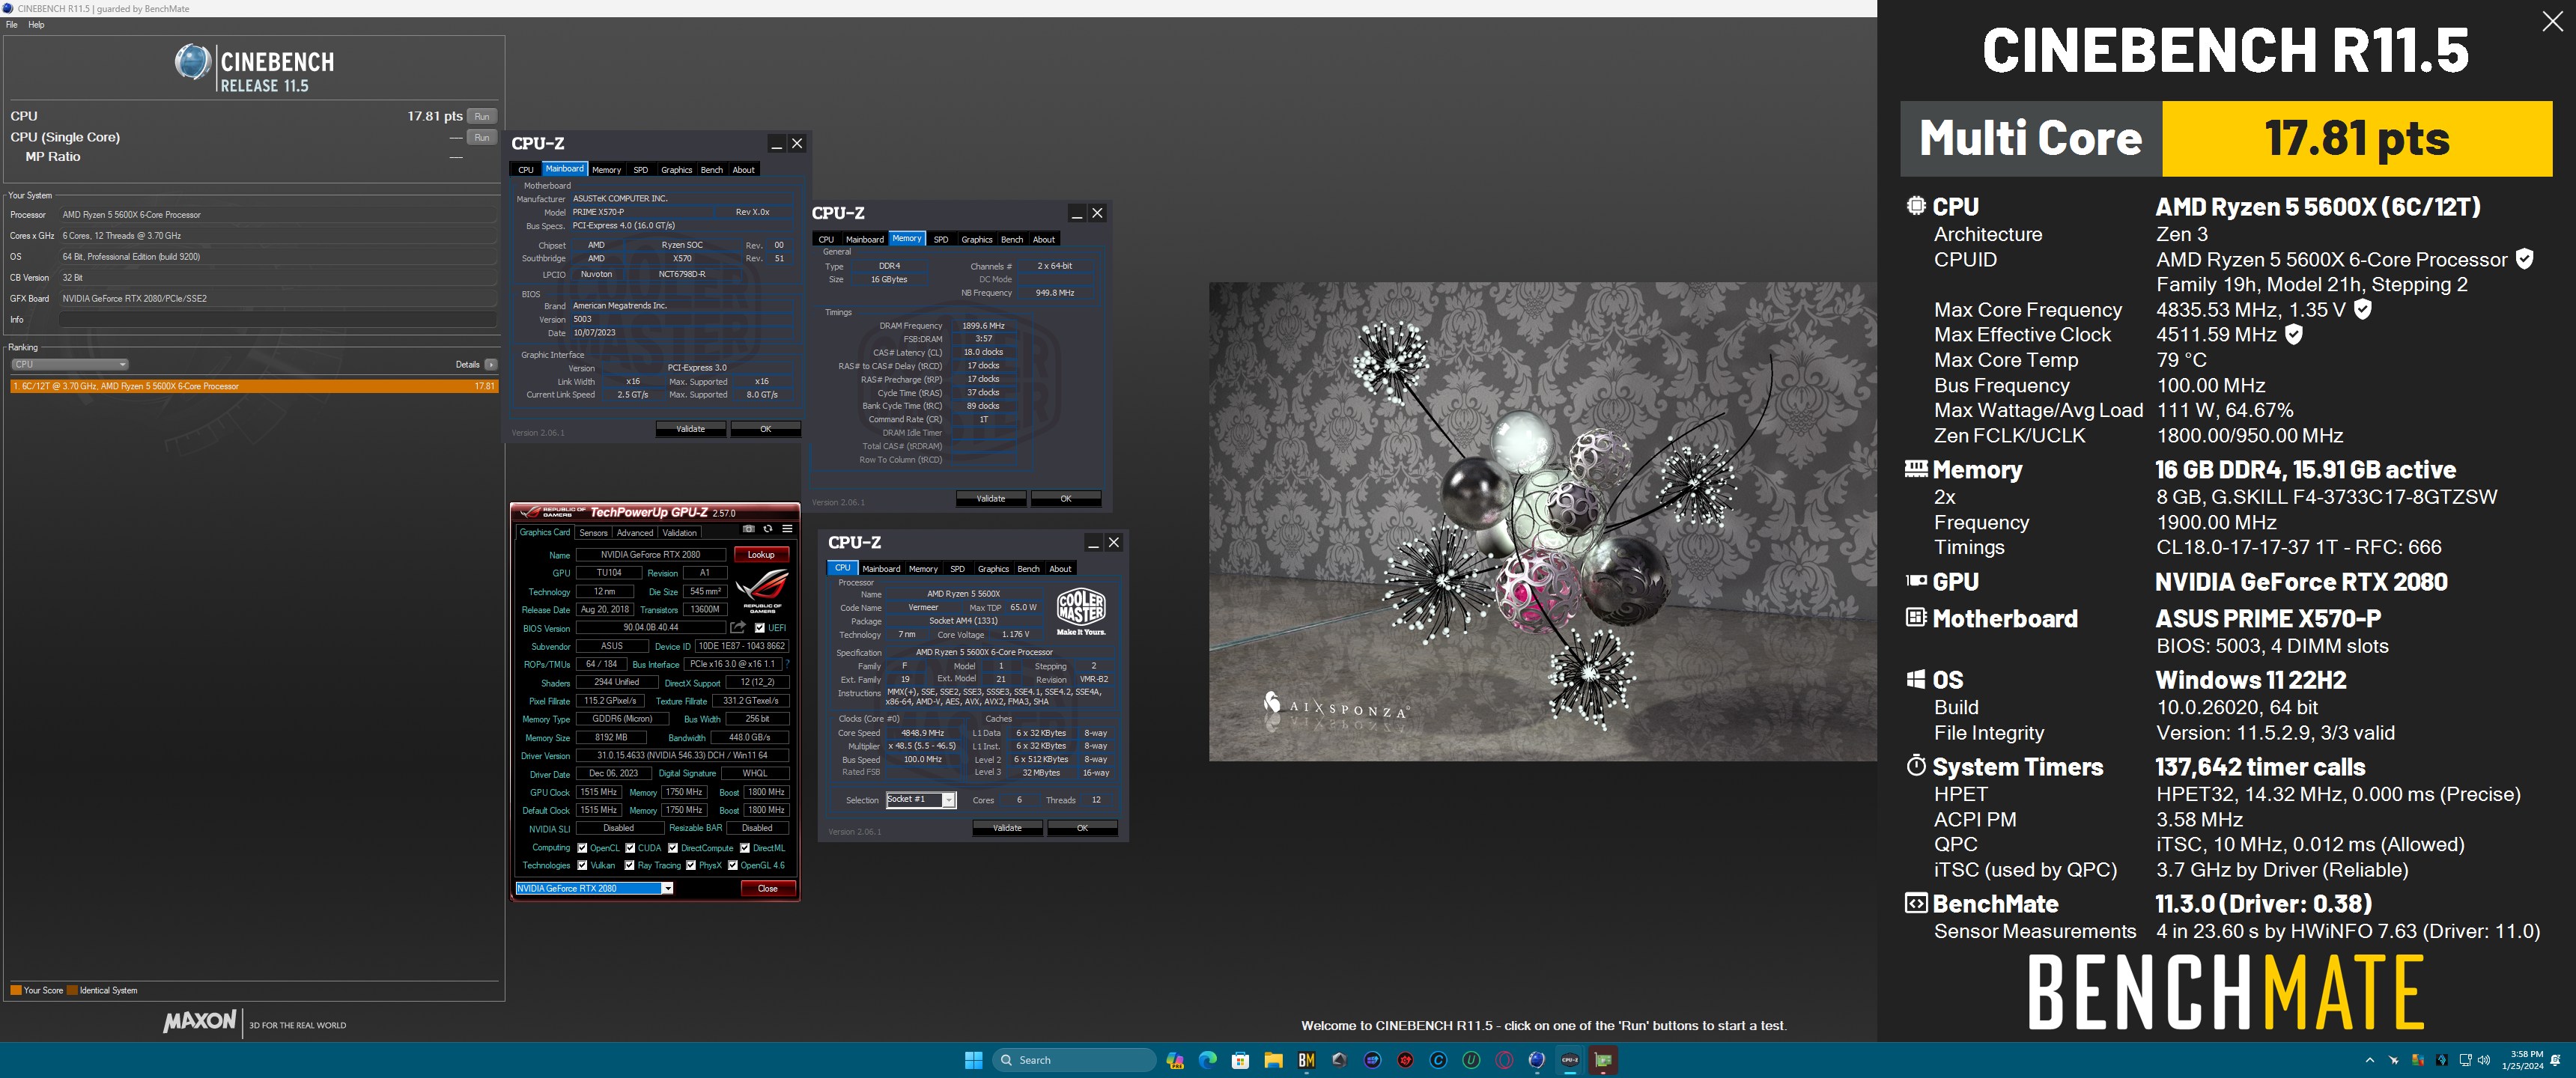
Task: Open volume speaker tray icon
Action: (x=2483, y=1060)
